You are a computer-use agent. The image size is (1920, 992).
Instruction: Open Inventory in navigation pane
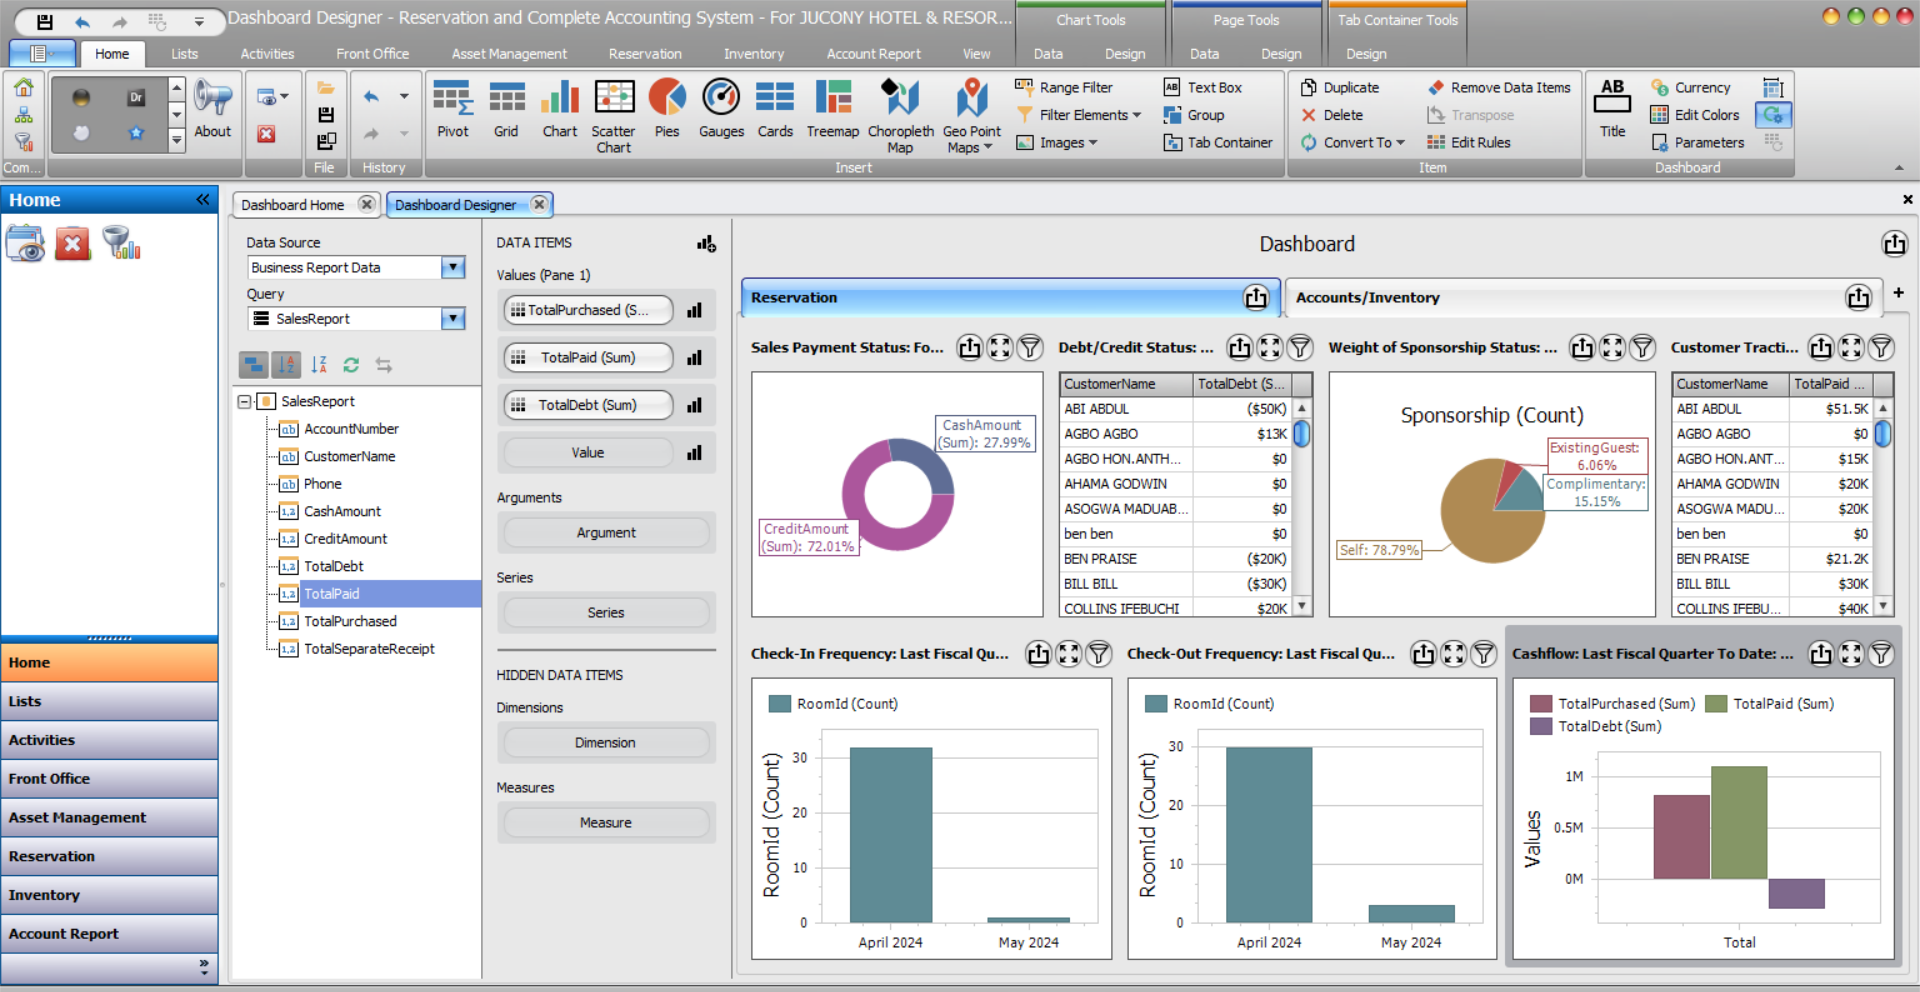tap(109, 895)
